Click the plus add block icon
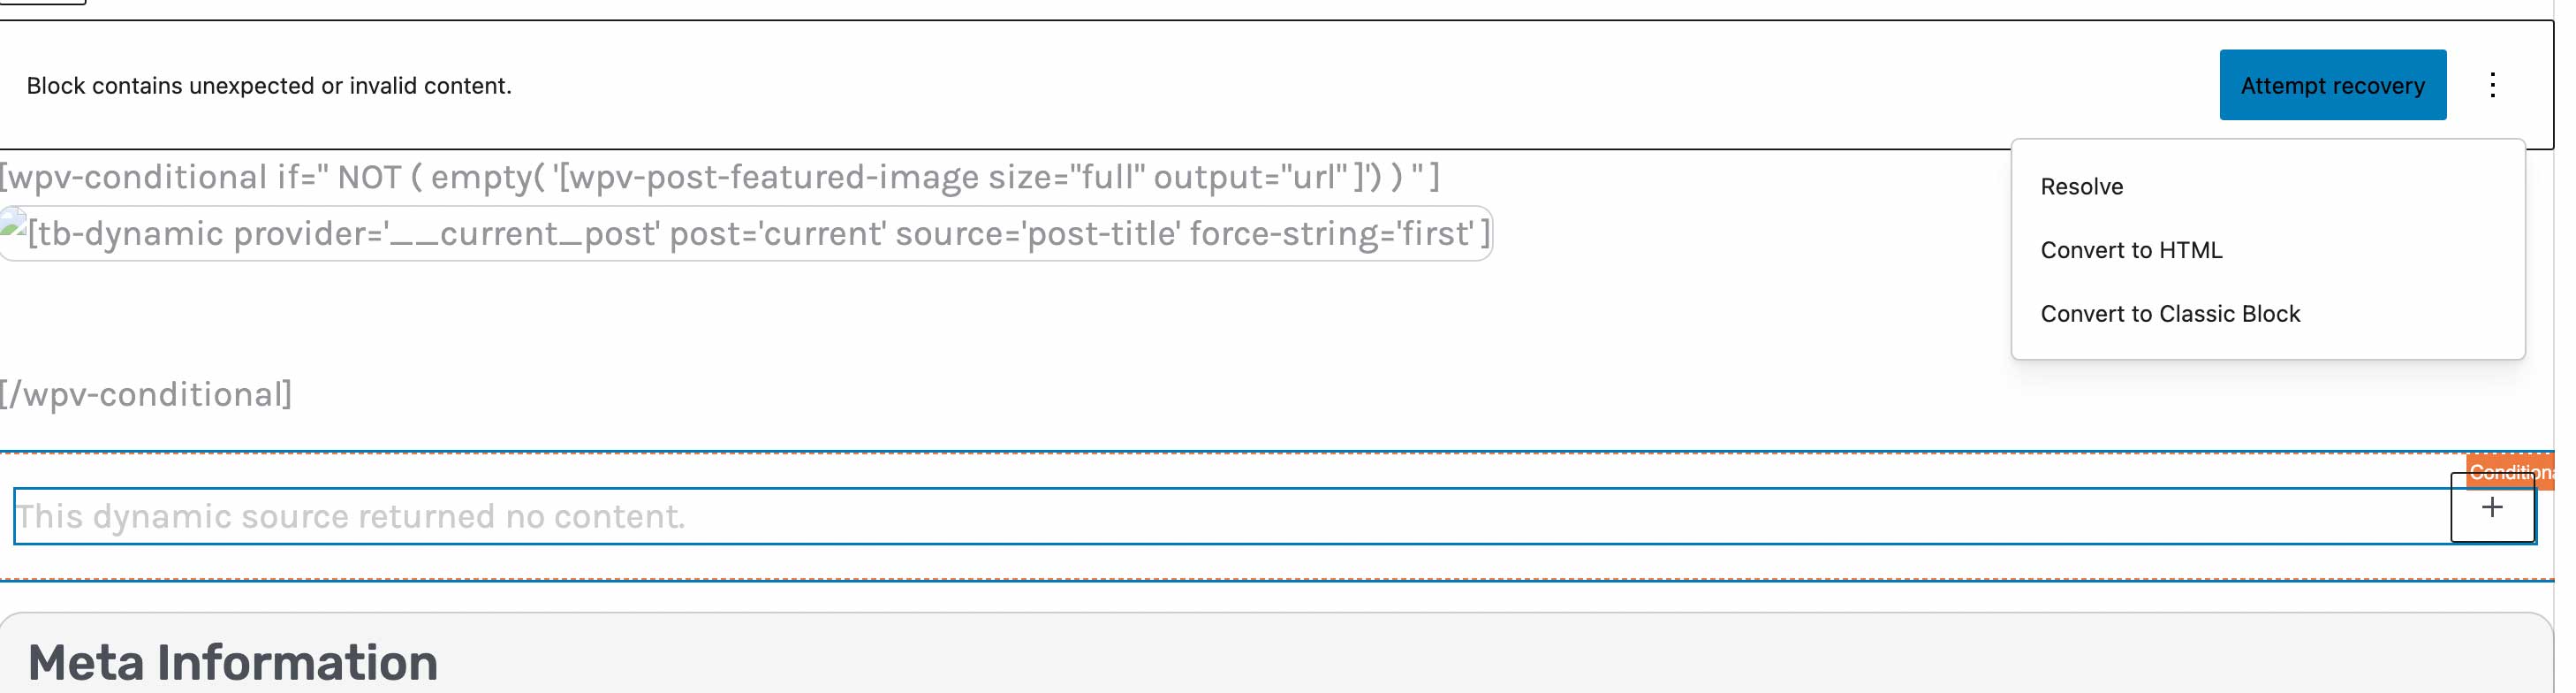Screen dimensions: 2576x693 click(x=2492, y=508)
